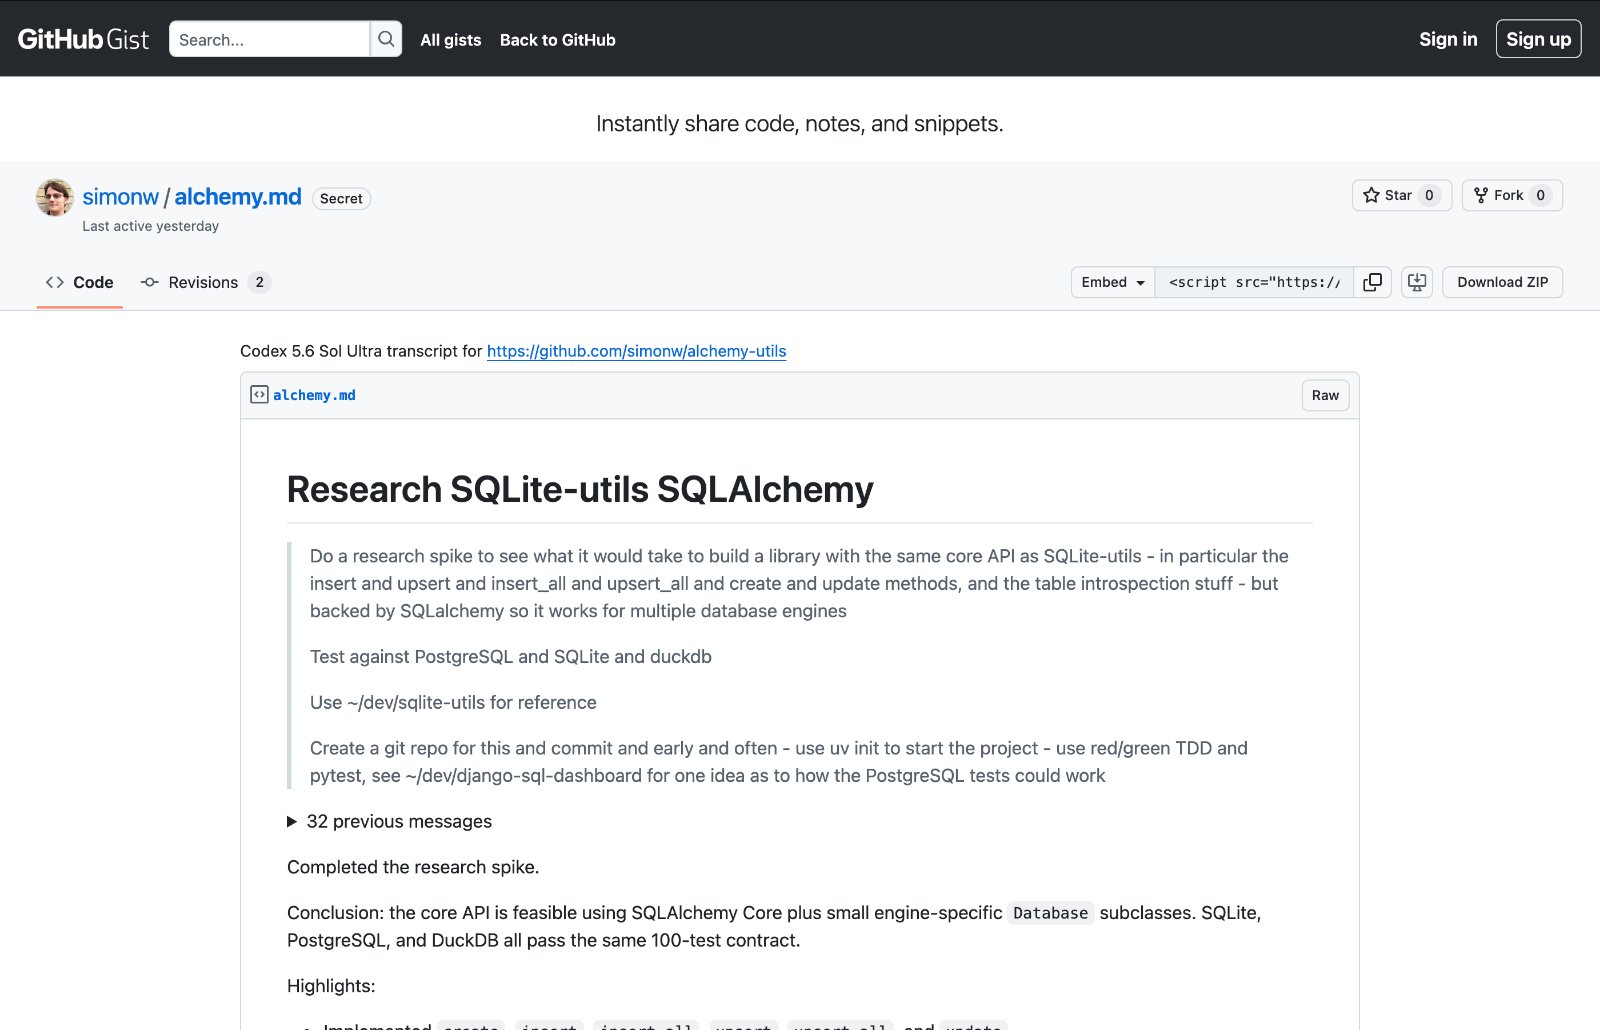Image resolution: width=1600 pixels, height=1030 pixels.
Task: Open All gists in navigation
Action: [x=451, y=40]
